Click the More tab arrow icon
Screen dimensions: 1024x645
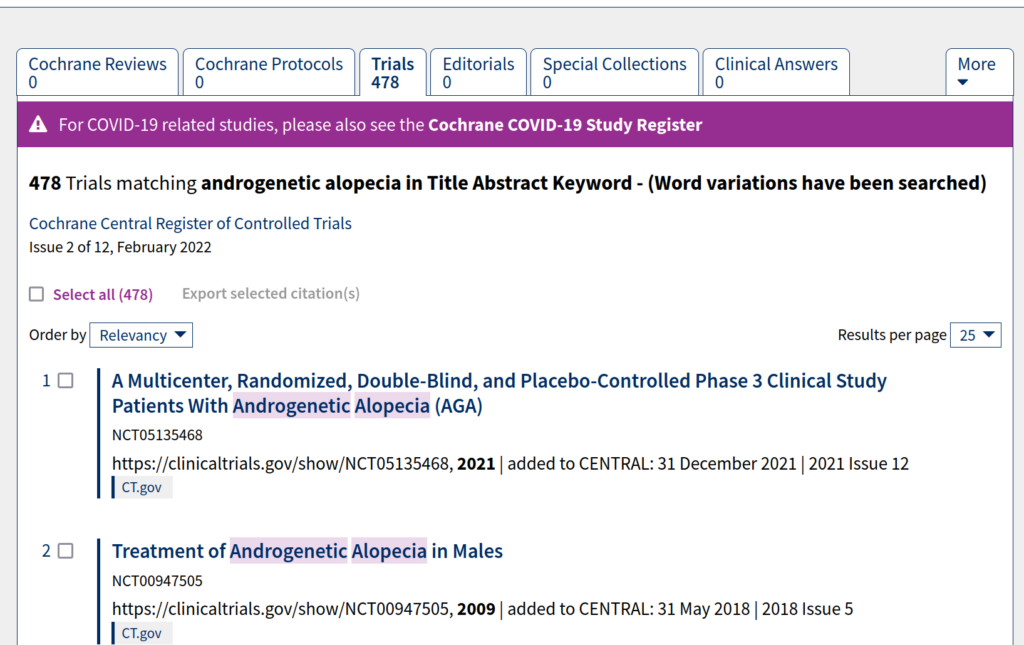point(963,82)
